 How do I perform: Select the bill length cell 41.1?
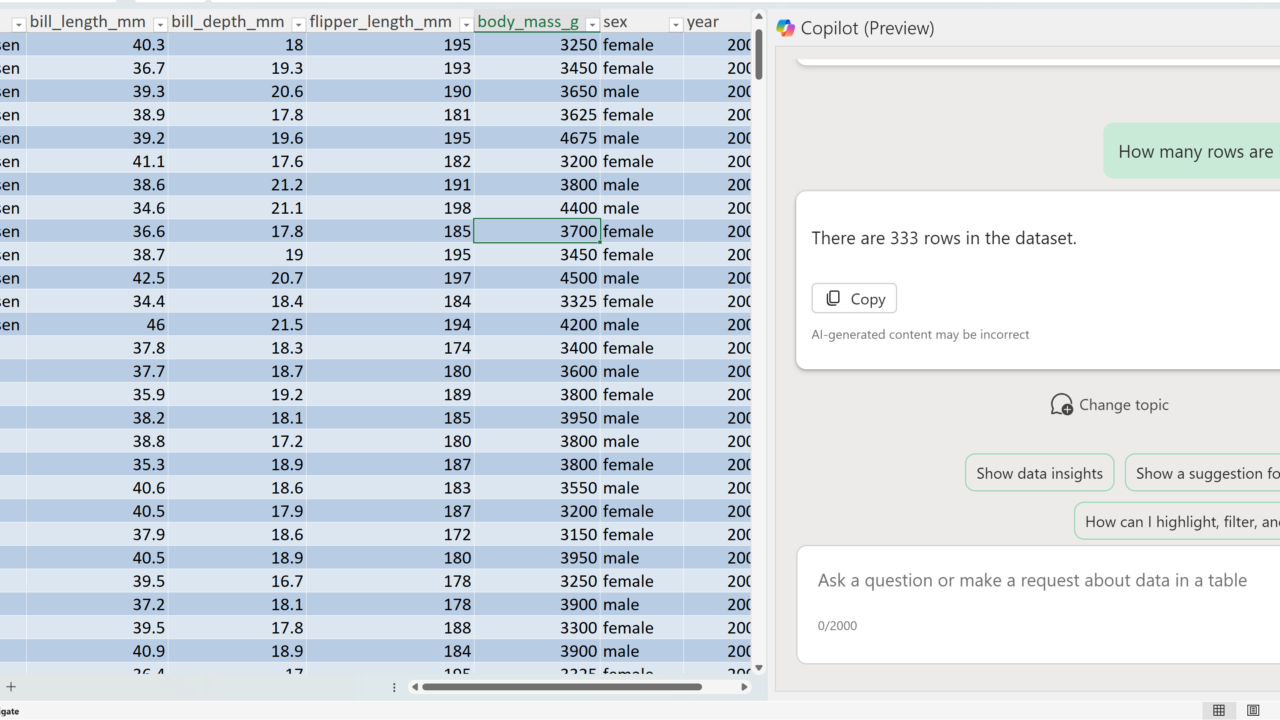(98, 161)
